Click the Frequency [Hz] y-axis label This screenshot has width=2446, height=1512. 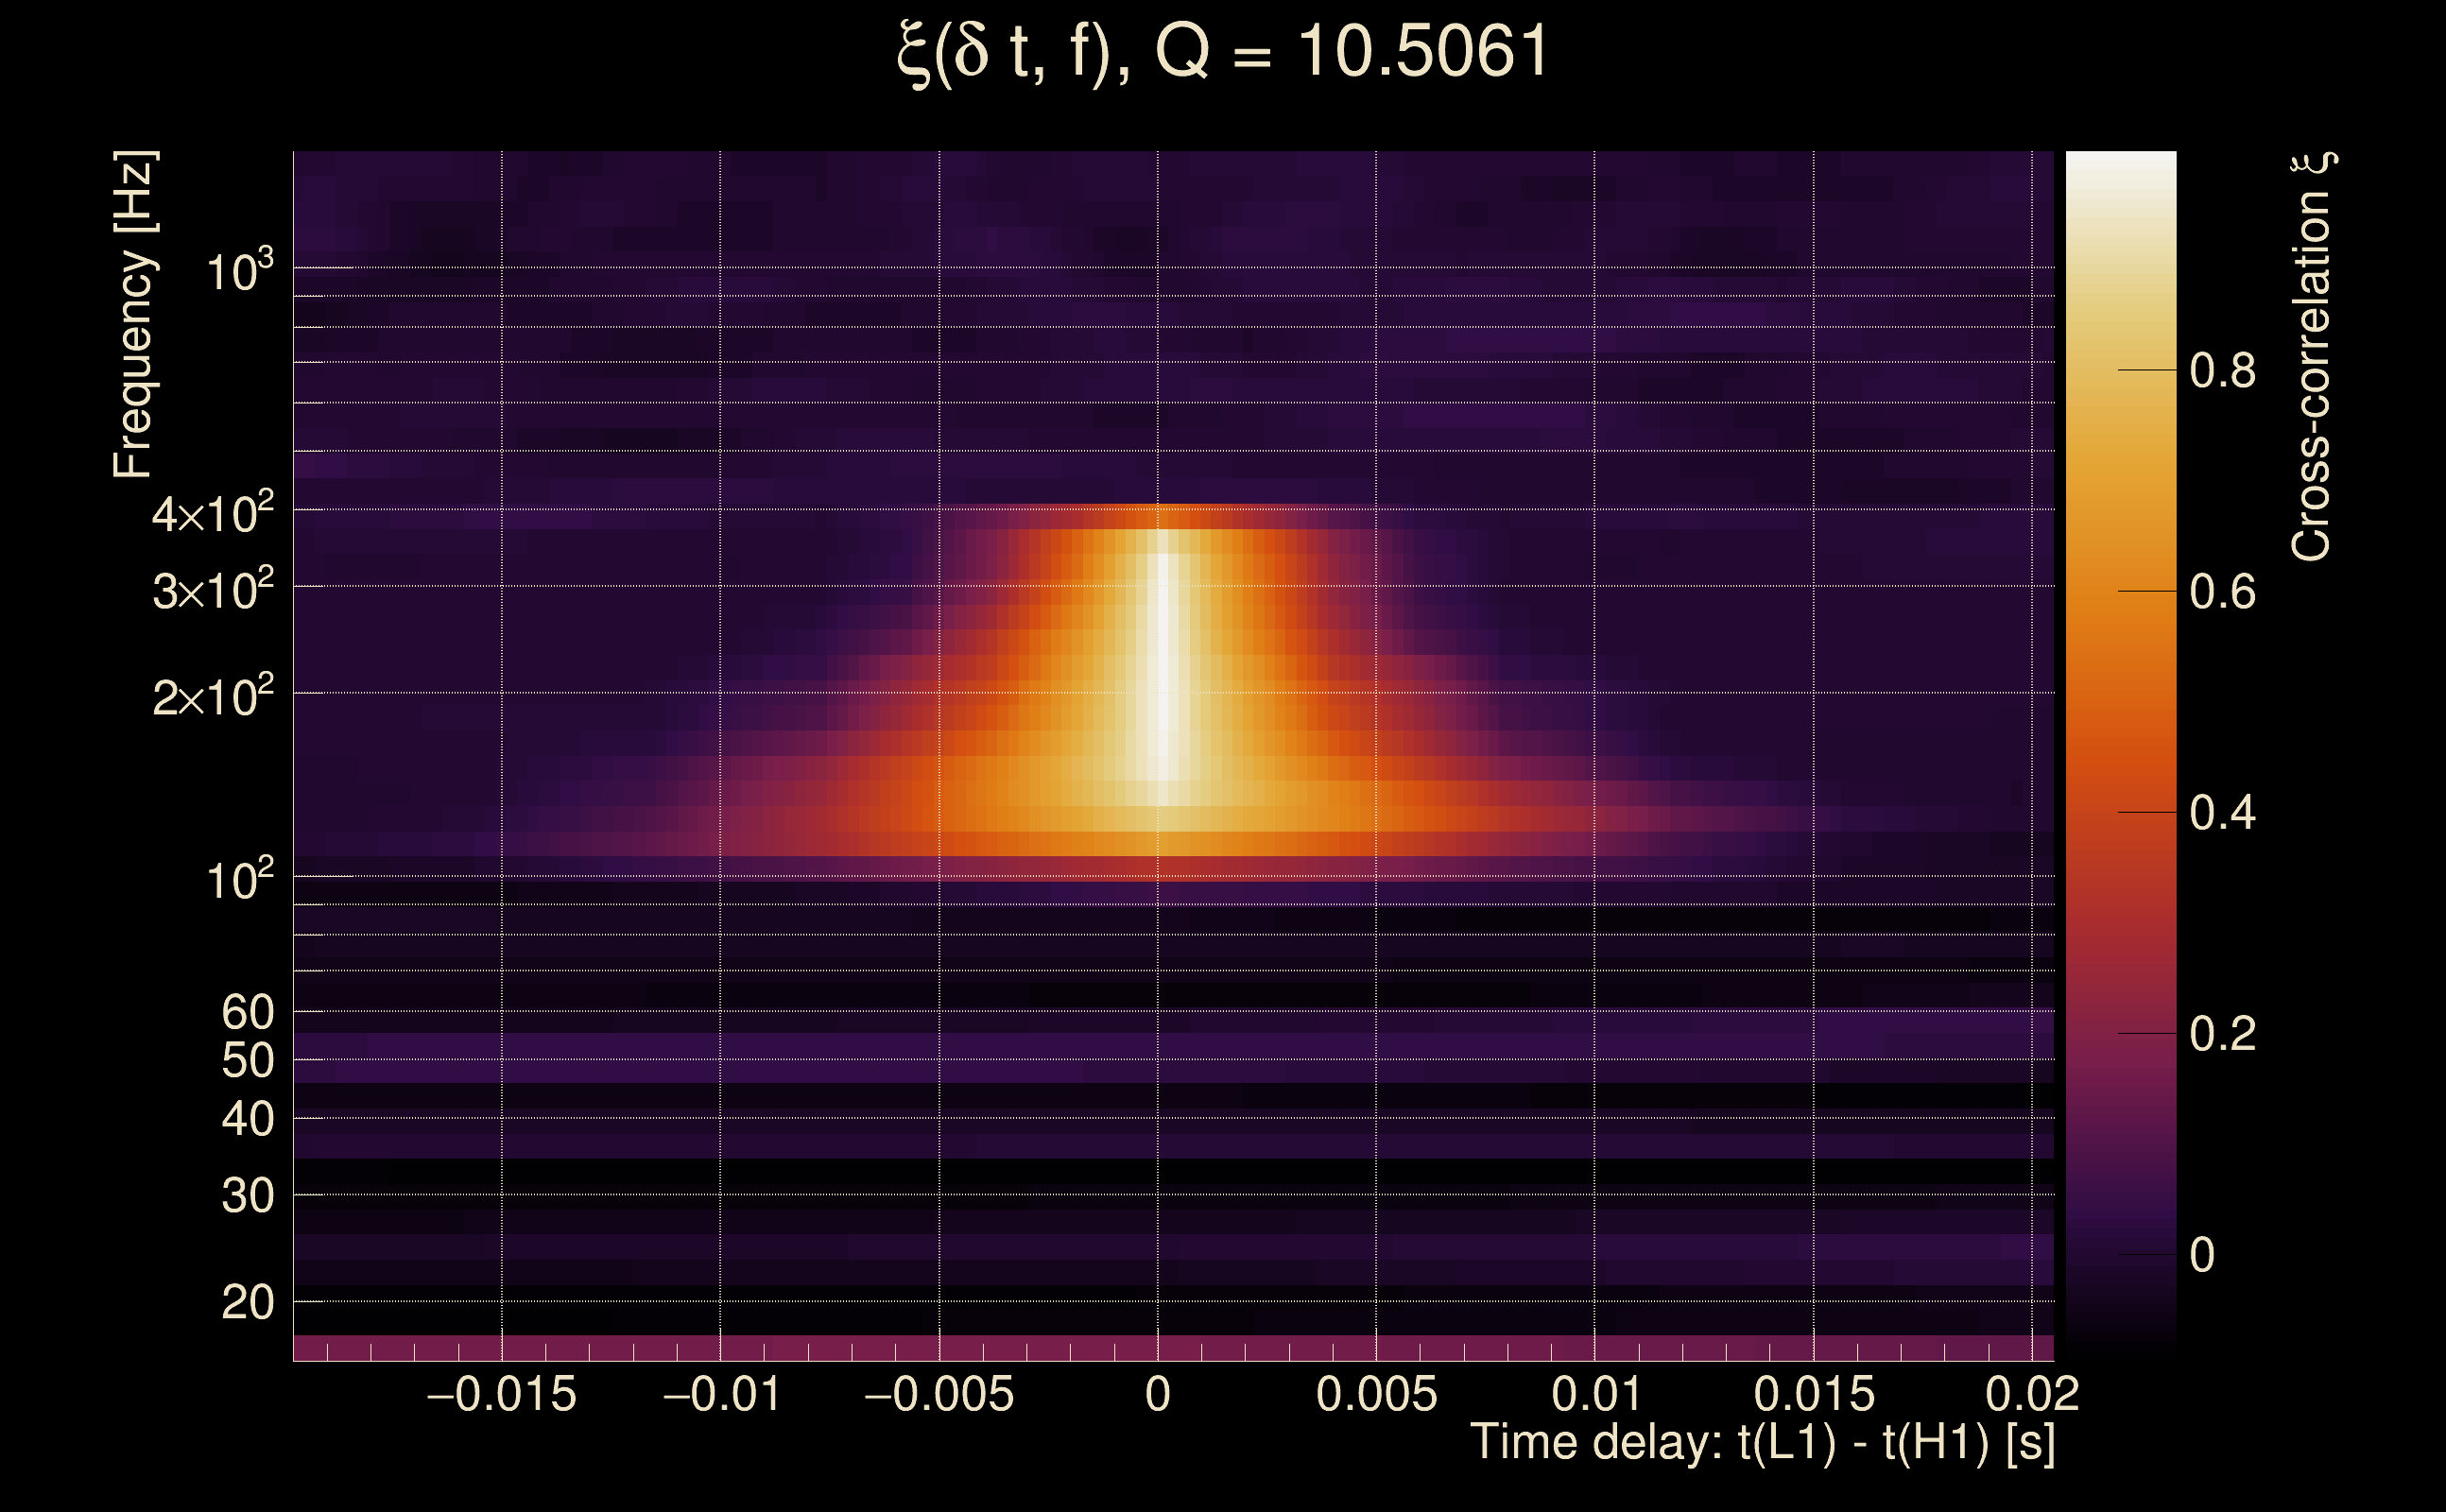pyautogui.click(x=134, y=315)
